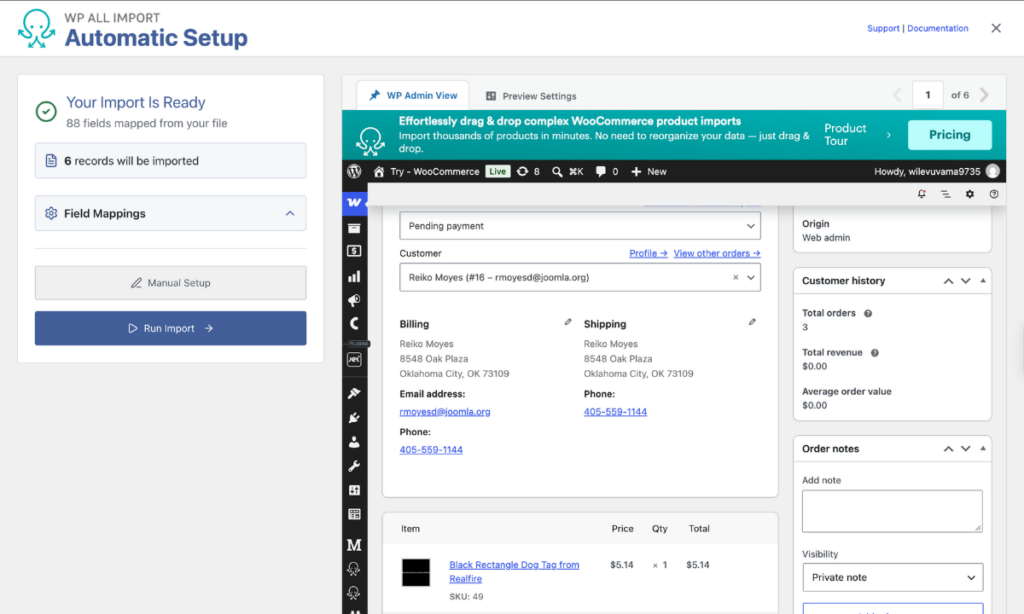Click Total revenue help tooltip icon
The height and width of the screenshot is (614, 1024).
(x=874, y=353)
